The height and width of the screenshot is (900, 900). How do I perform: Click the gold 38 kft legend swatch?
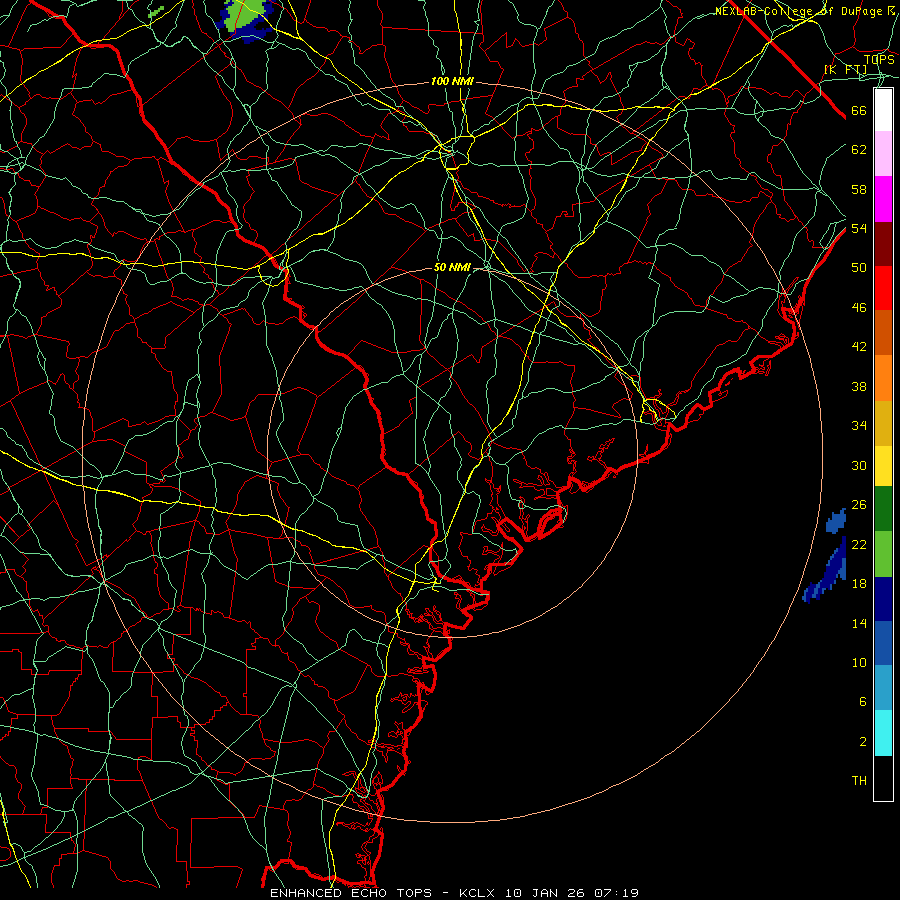tap(883, 423)
